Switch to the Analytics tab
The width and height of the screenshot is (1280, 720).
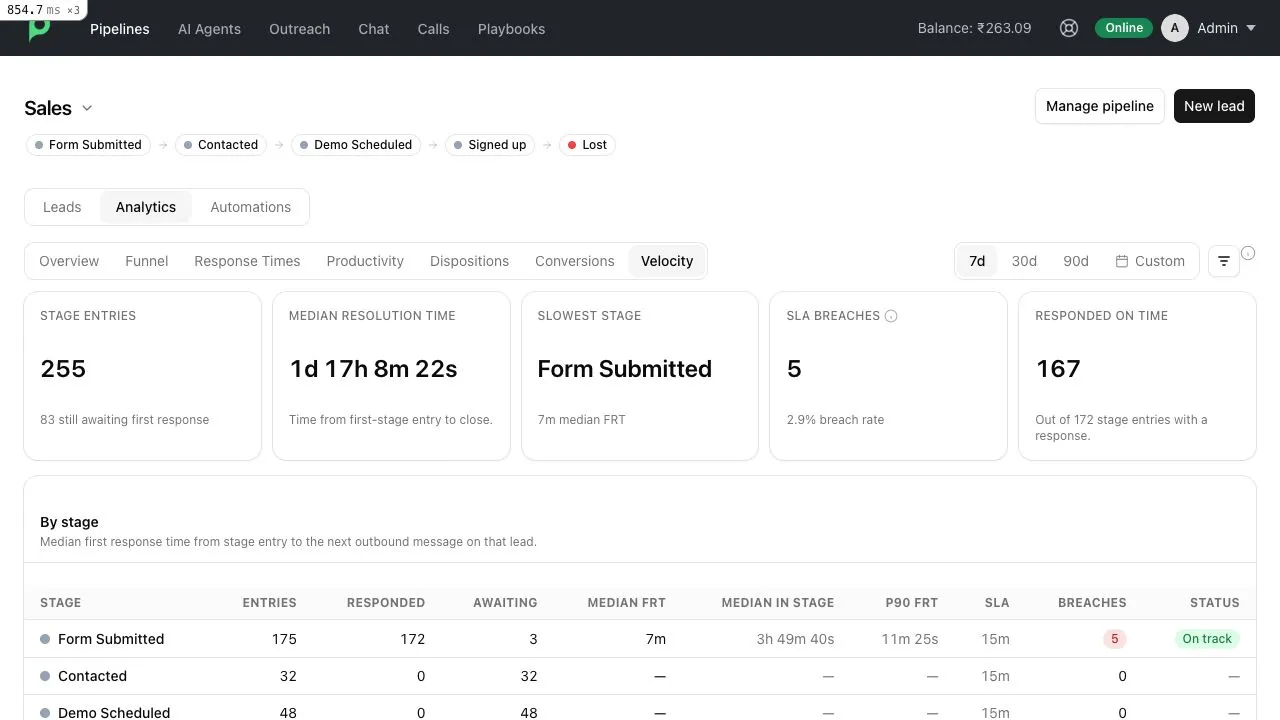point(146,207)
